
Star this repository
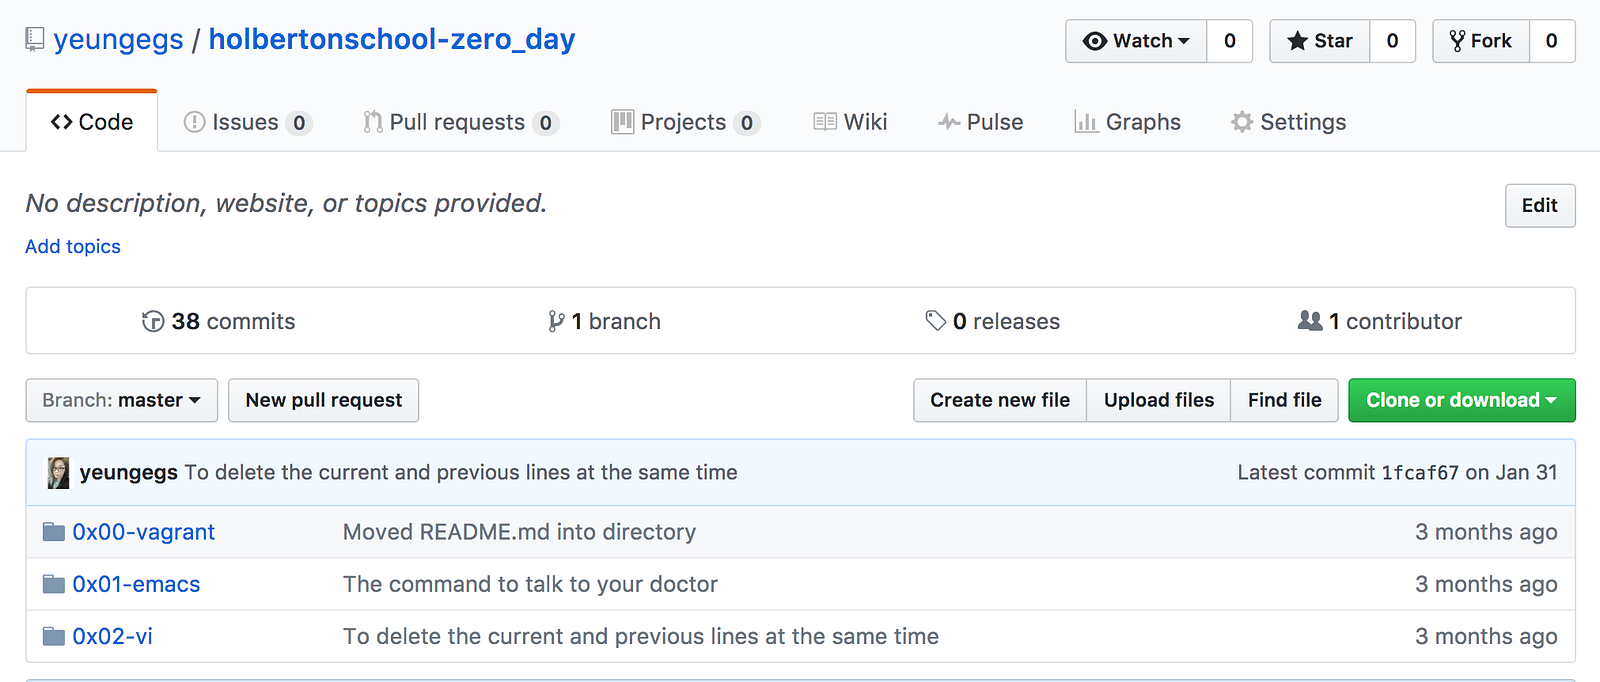(1320, 41)
